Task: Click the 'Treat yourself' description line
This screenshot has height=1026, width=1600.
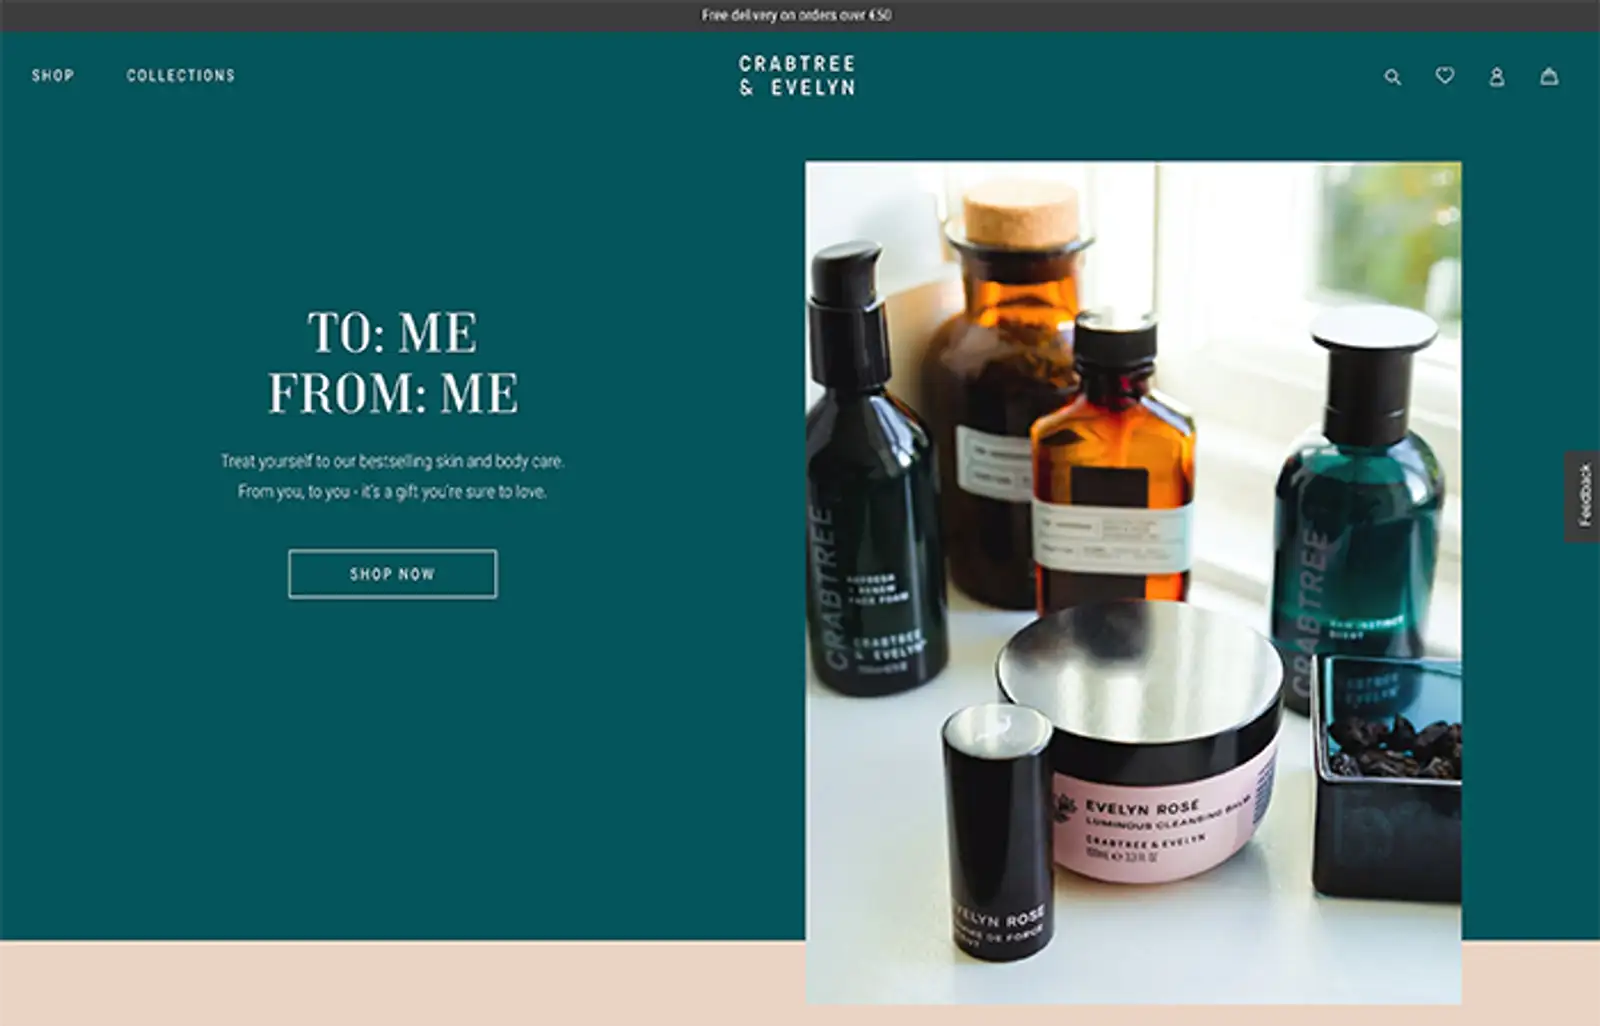Action: [x=392, y=461]
